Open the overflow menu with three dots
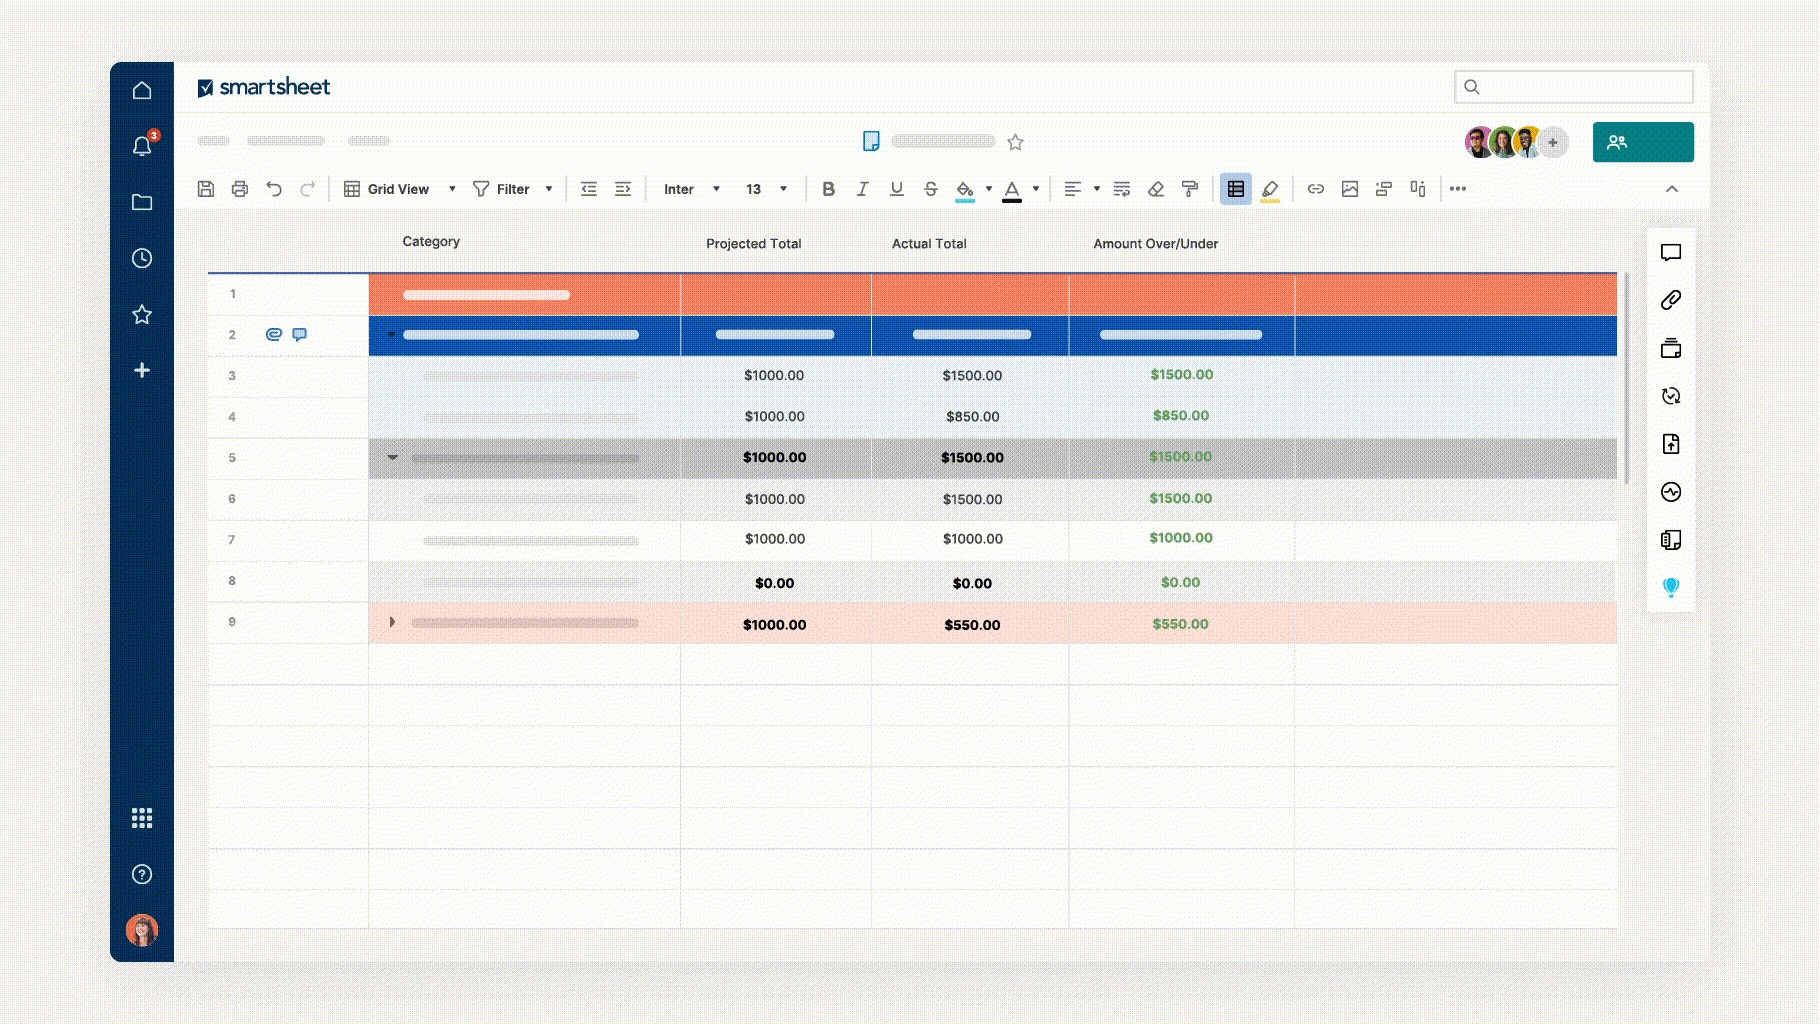The width and height of the screenshot is (1820, 1024). pyautogui.click(x=1458, y=188)
